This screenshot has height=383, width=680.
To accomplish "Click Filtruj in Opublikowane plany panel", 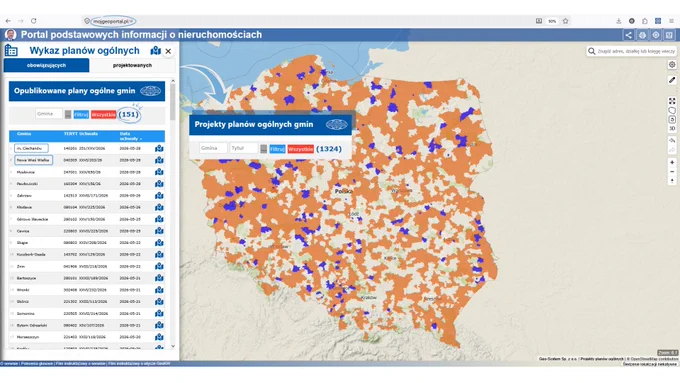I will [81, 115].
